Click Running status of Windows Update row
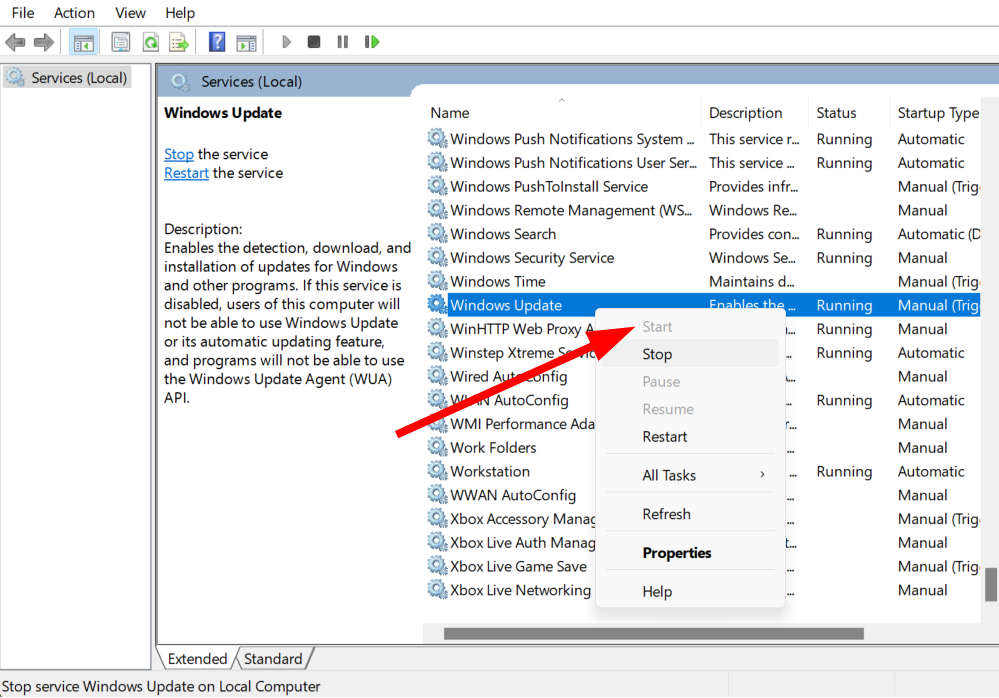This screenshot has width=999, height=698. tap(844, 305)
